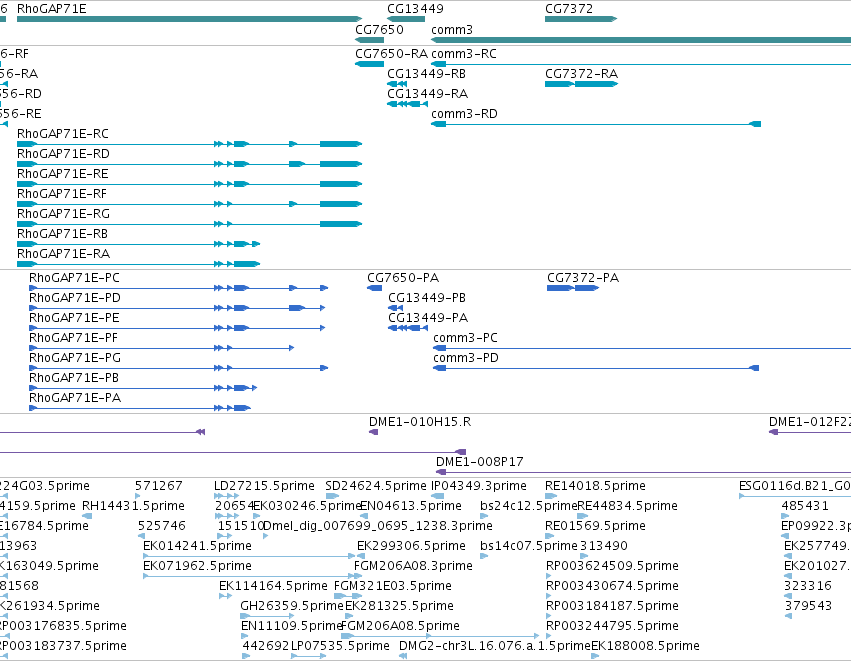Select the comm3 gene label
Screen dimensions: 851x661
(452, 29)
